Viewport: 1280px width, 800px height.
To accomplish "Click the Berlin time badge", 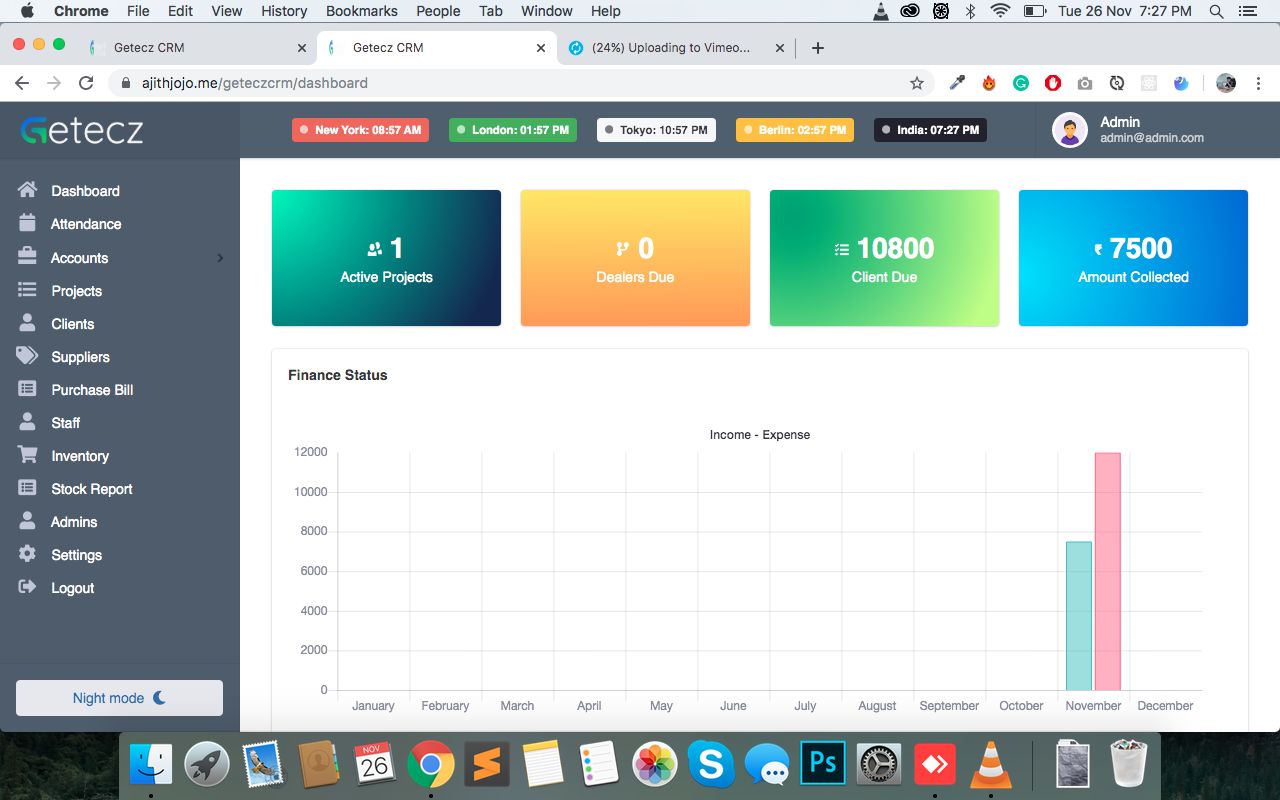I will (x=795, y=130).
